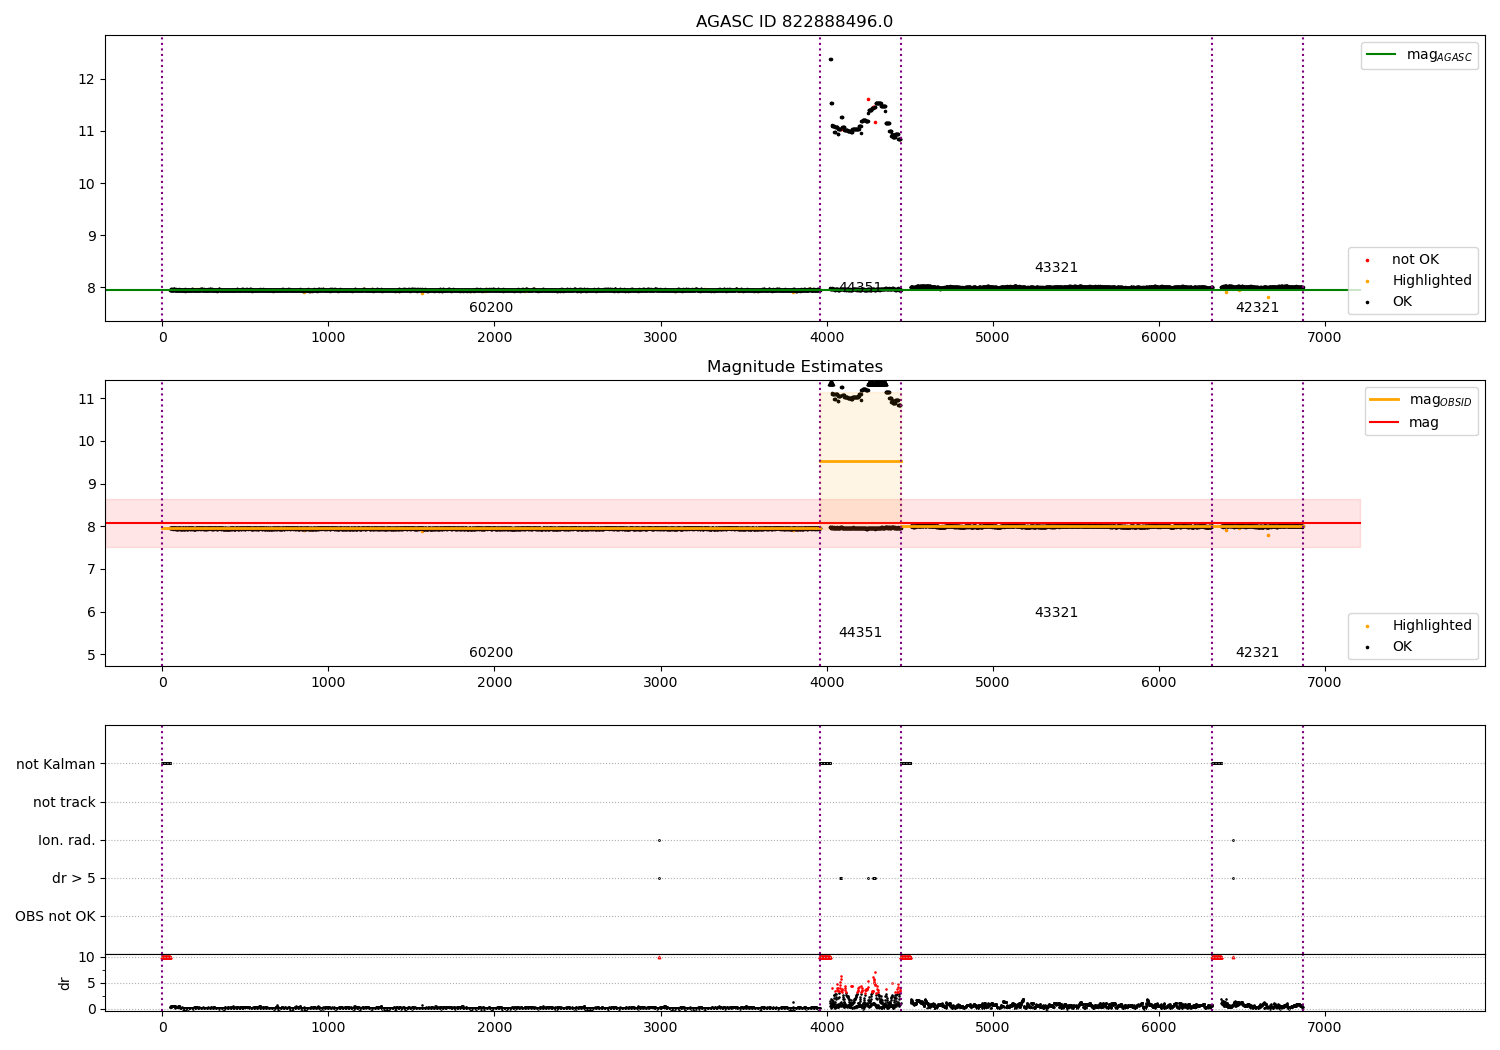The height and width of the screenshot is (1050, 1500).
Task: Click the "not track" axis label
Action: pos(64,802)
